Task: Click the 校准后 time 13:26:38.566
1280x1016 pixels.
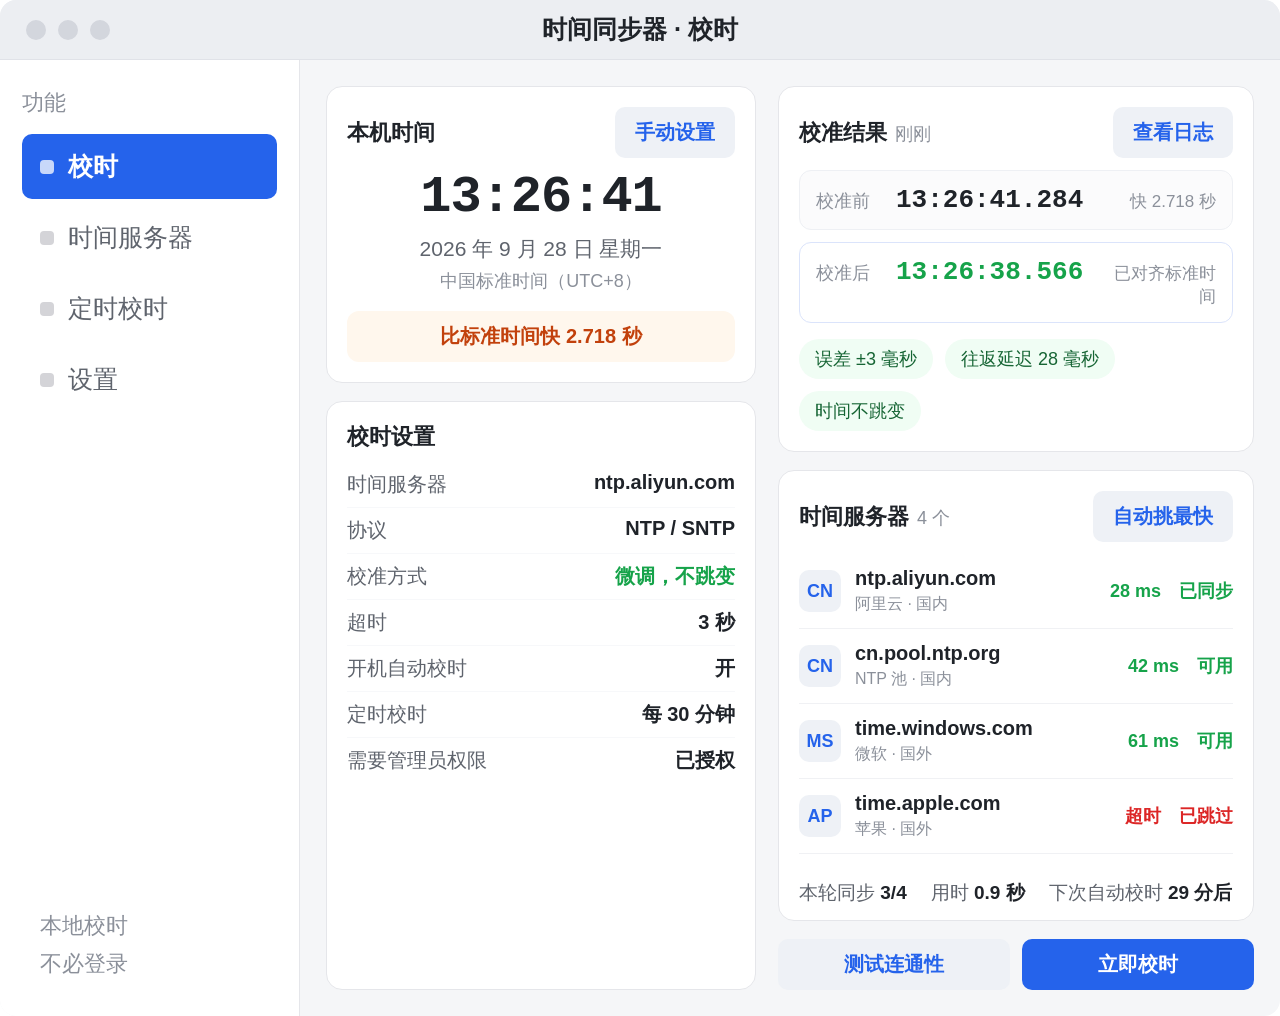Action: (x=989, y=272)
